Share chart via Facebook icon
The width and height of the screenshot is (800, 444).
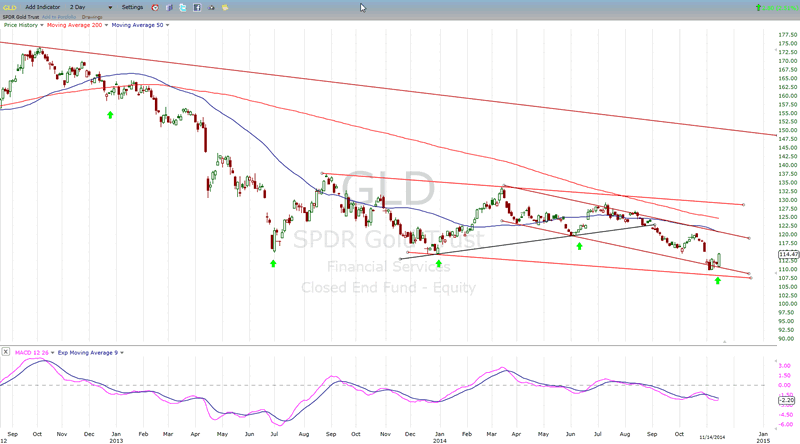point(197,8)
